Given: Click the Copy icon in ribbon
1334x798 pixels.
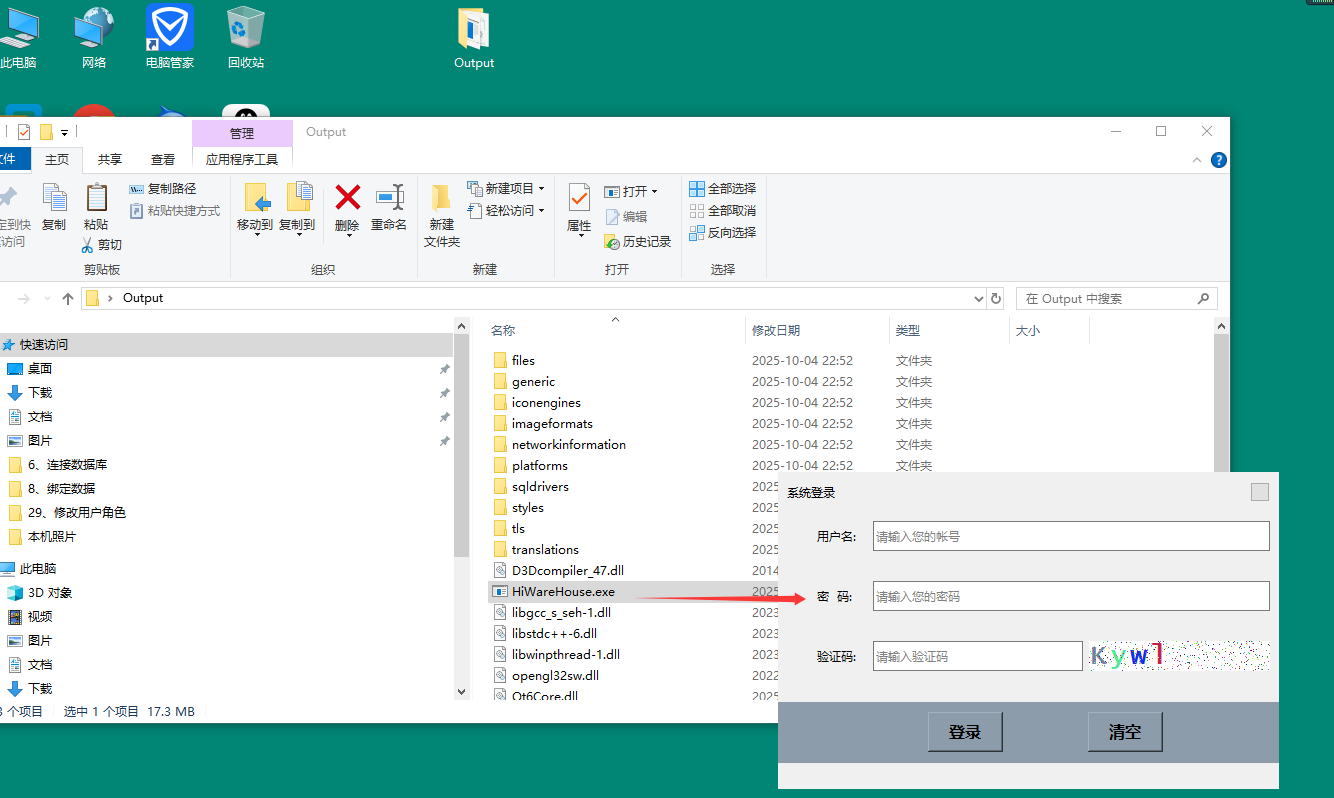Looking at the screenshot, I should [x=54, y=198].
